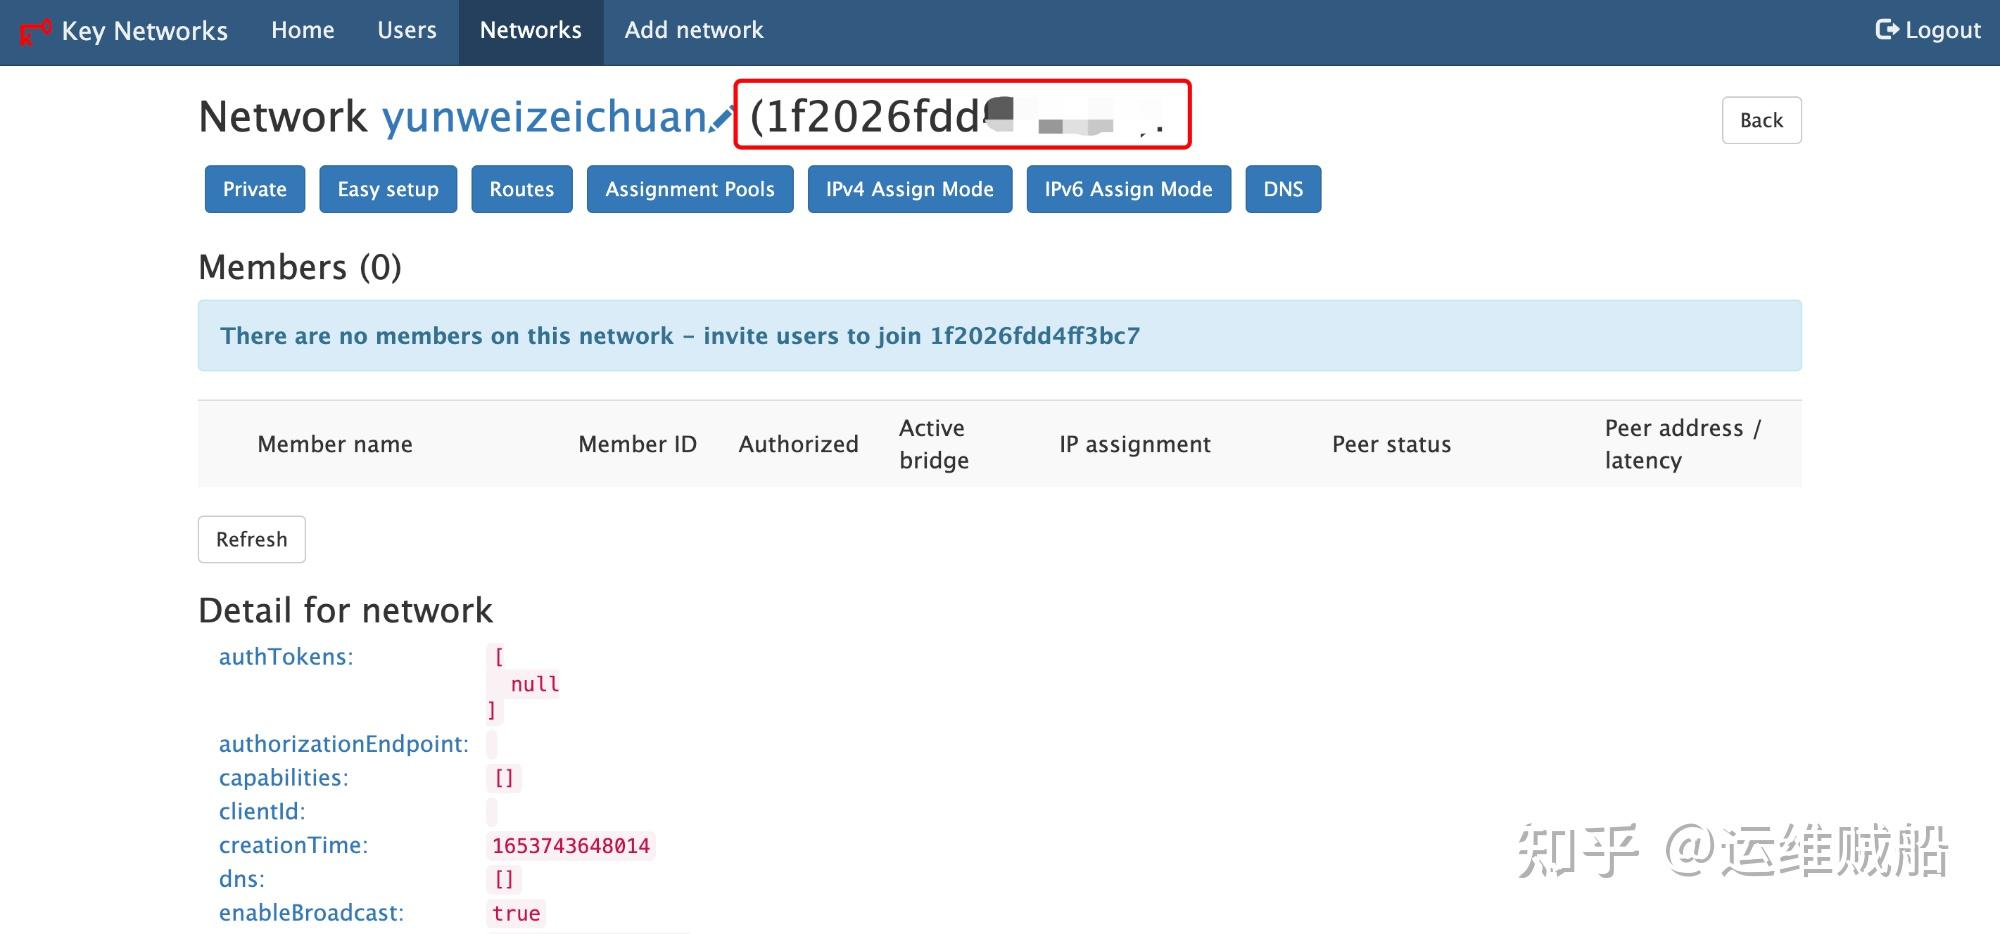
Task: Open the Routes settings
Action: click(522, 189)
